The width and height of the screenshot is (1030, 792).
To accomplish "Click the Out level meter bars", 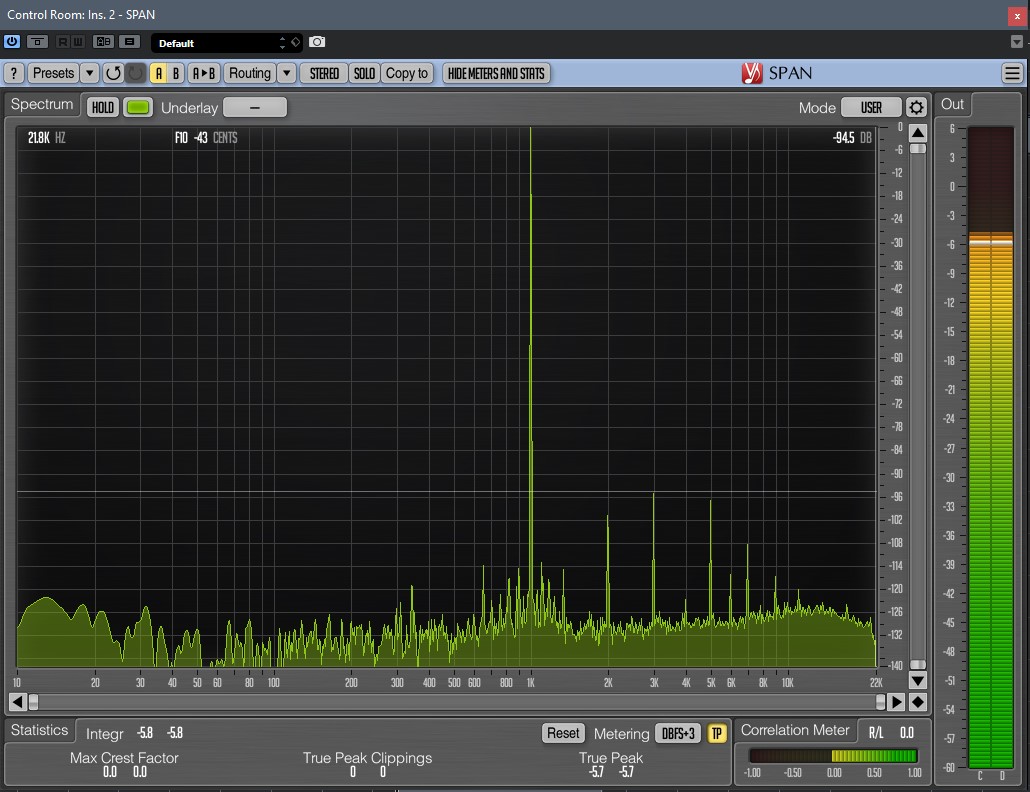I will tap(991, 447).
